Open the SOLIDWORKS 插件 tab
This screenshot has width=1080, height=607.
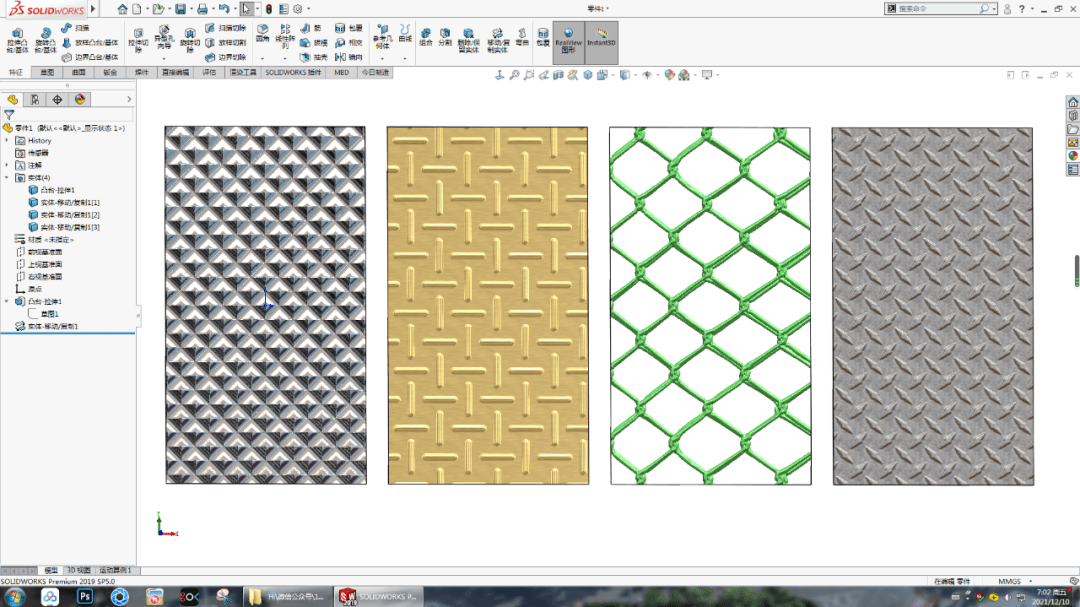click(x=293, y=72)
